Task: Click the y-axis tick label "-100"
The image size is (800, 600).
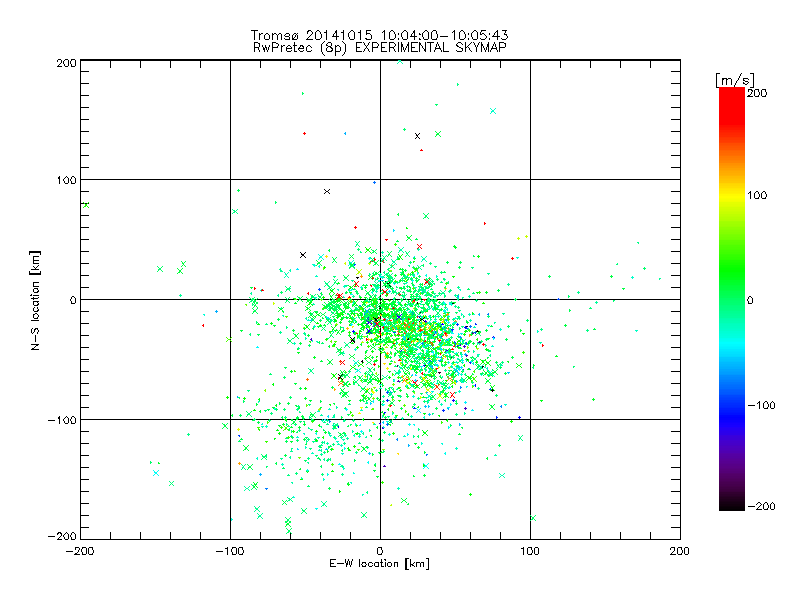Action: point(62,420)
